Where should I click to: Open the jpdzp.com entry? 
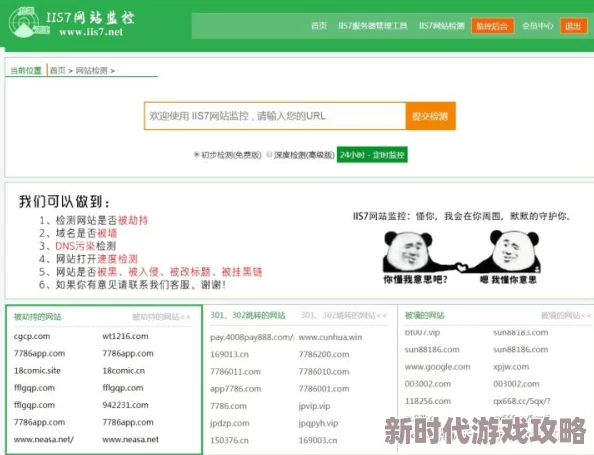click(230, 423)
